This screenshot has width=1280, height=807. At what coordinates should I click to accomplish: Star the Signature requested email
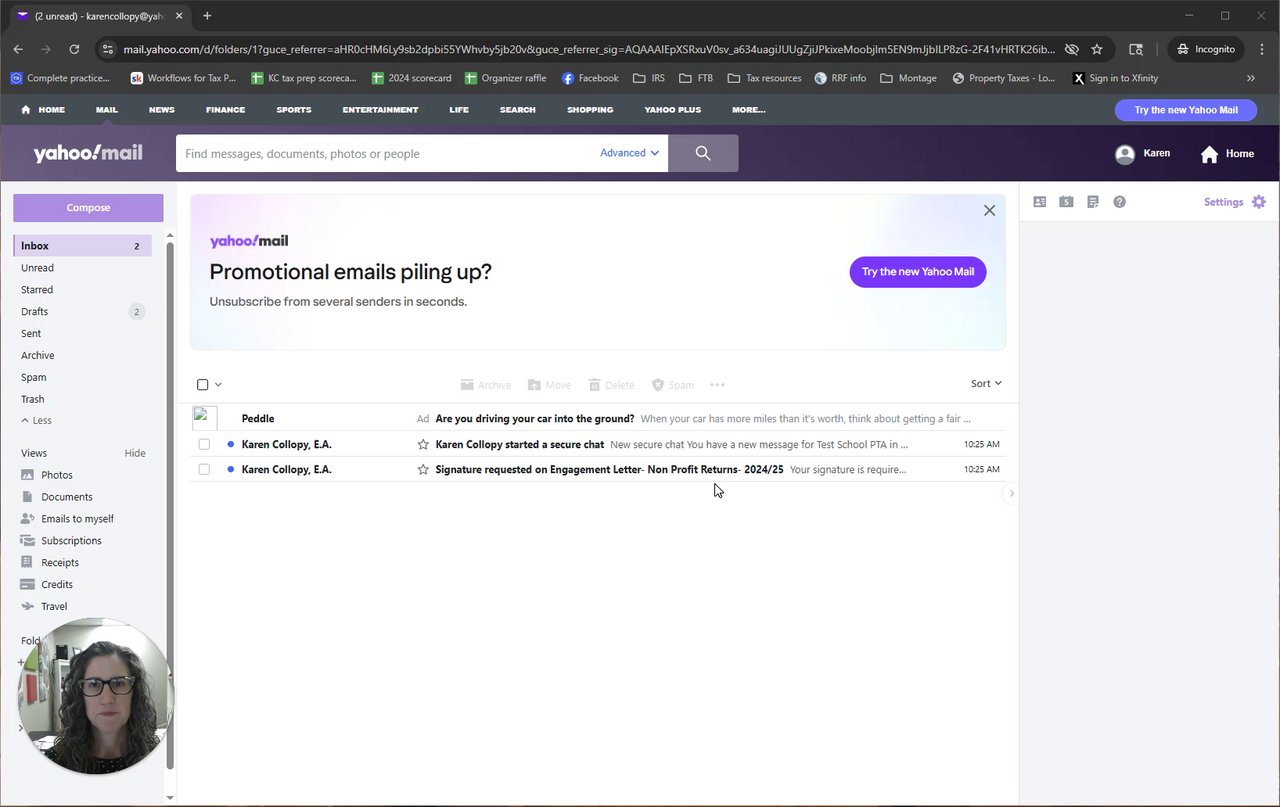[423, 469]
